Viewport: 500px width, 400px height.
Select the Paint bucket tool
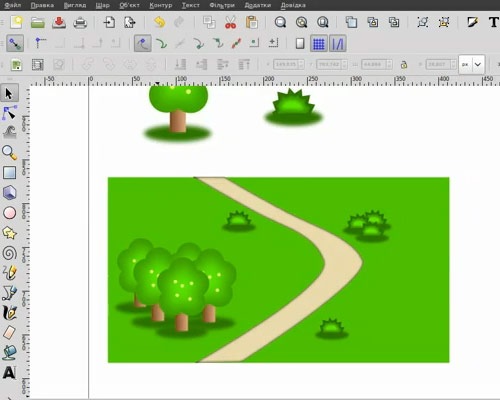[x=9, y=353]
